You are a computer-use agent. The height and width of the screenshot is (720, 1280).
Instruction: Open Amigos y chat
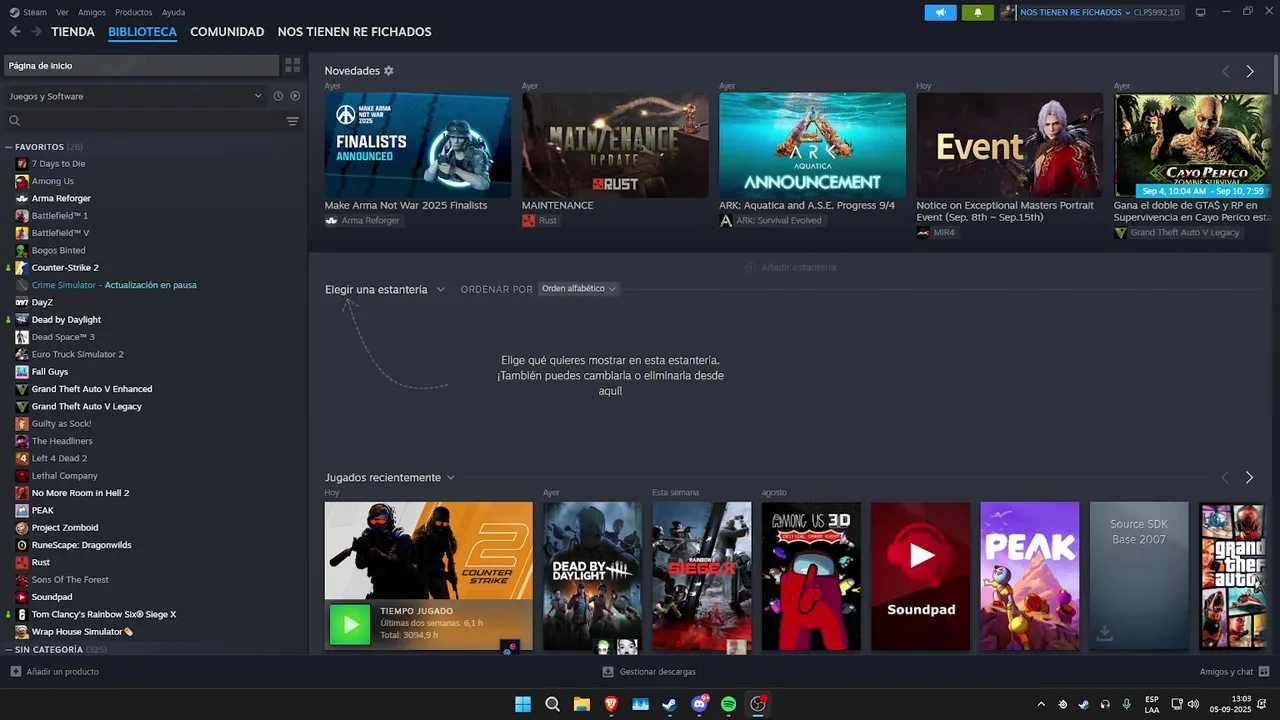click(1234, 672)
